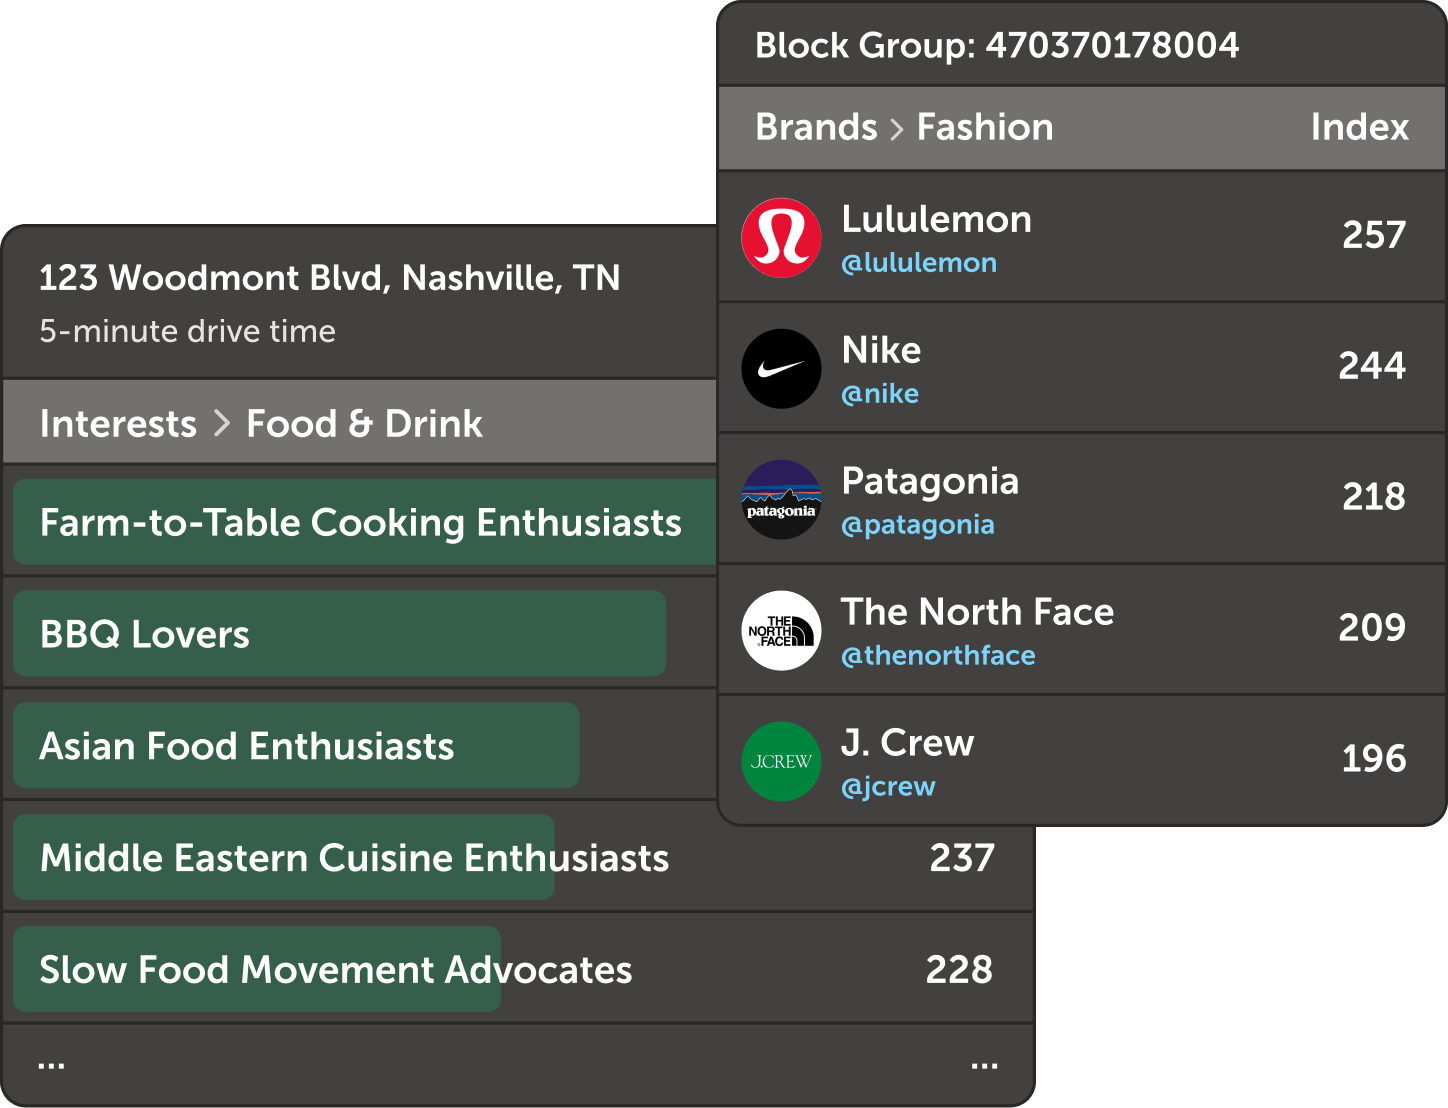Viewport: 1448px width, 1108px height.
Task: Expand the chevron after Interests breadcrumb
Action: click(222, 424)
